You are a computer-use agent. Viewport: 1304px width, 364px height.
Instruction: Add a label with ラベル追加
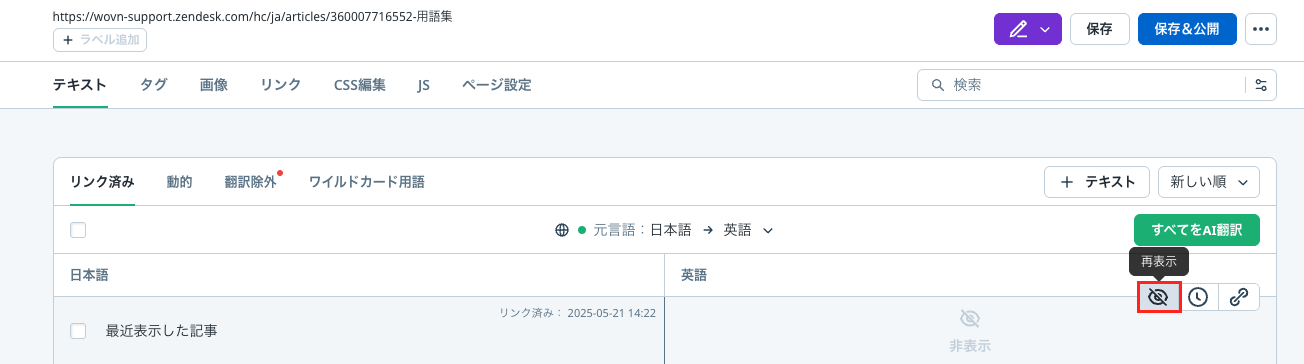click(x=100, y=40)
